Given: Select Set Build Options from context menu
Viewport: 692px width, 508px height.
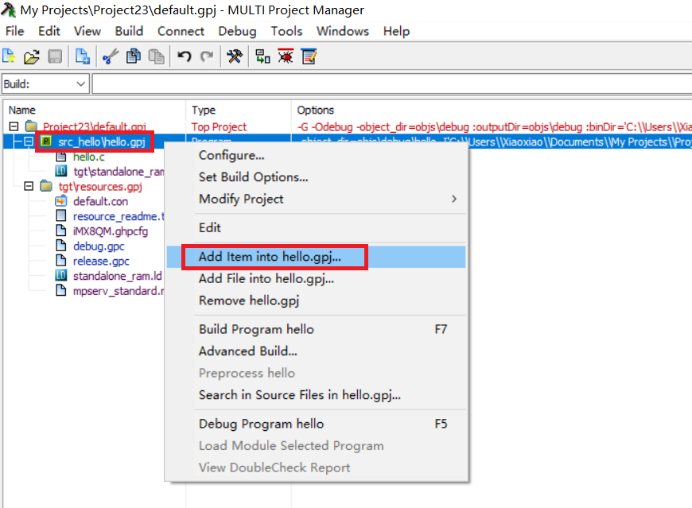Looking at the screenshot, I should 253,177.
